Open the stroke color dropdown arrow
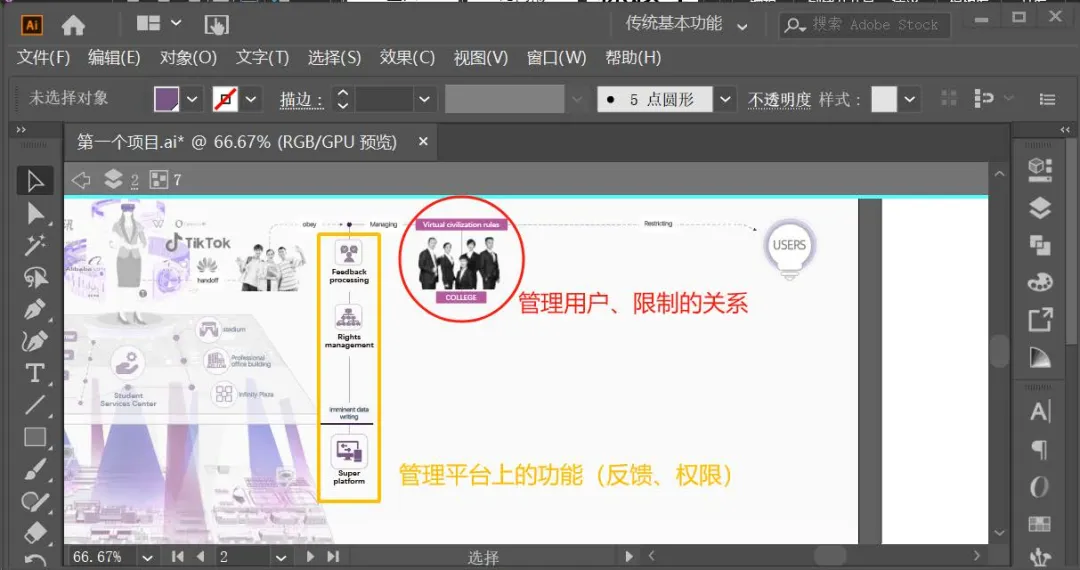The width and height of the screenshot is (1080, 570). [x=251, y=99]
